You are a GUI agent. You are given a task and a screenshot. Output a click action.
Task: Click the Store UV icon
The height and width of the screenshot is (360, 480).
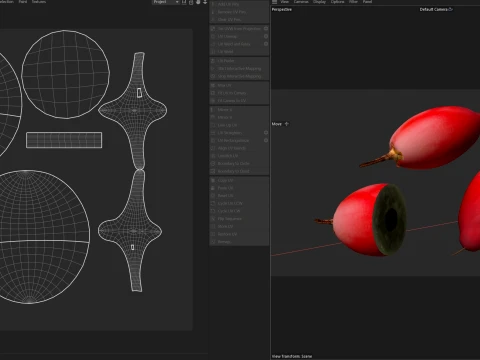[213, 226]
